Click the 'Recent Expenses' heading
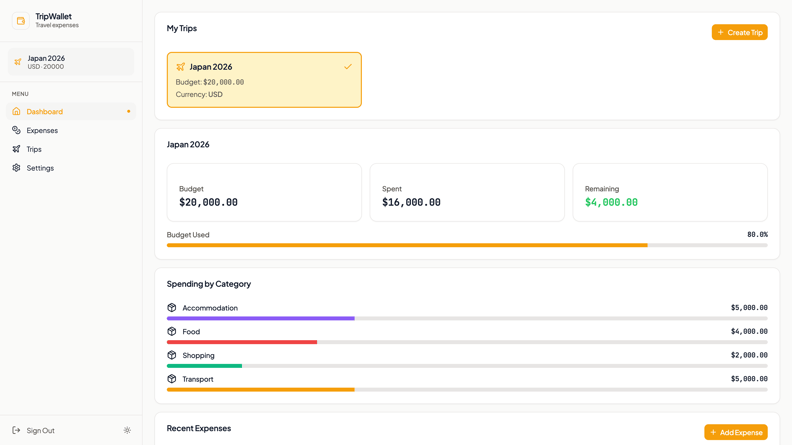Image resolution: width=792 pixels, height=445 pixels. [x=199, y=428]
